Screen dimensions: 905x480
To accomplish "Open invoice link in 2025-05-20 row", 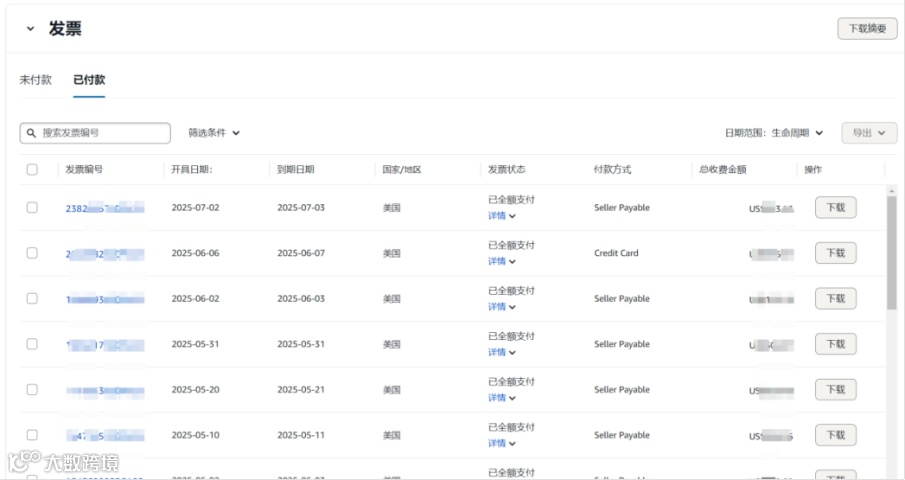I will click(x=104, y=391).
